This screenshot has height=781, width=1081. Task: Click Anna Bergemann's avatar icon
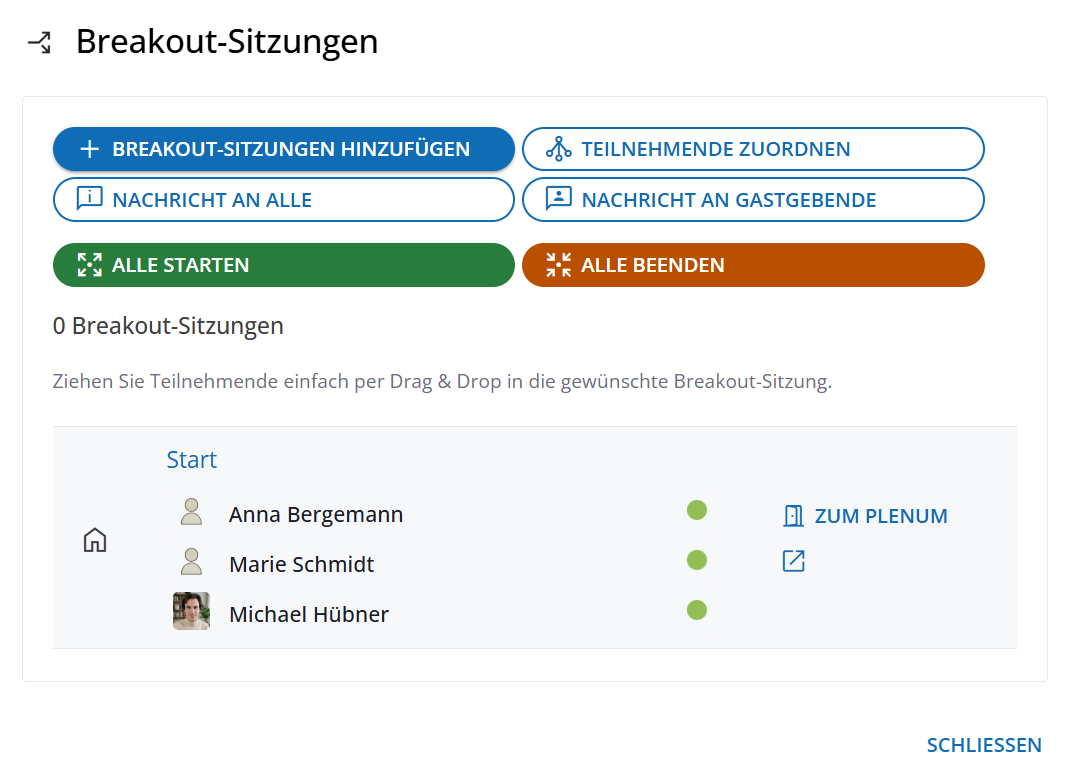(192, 512)
